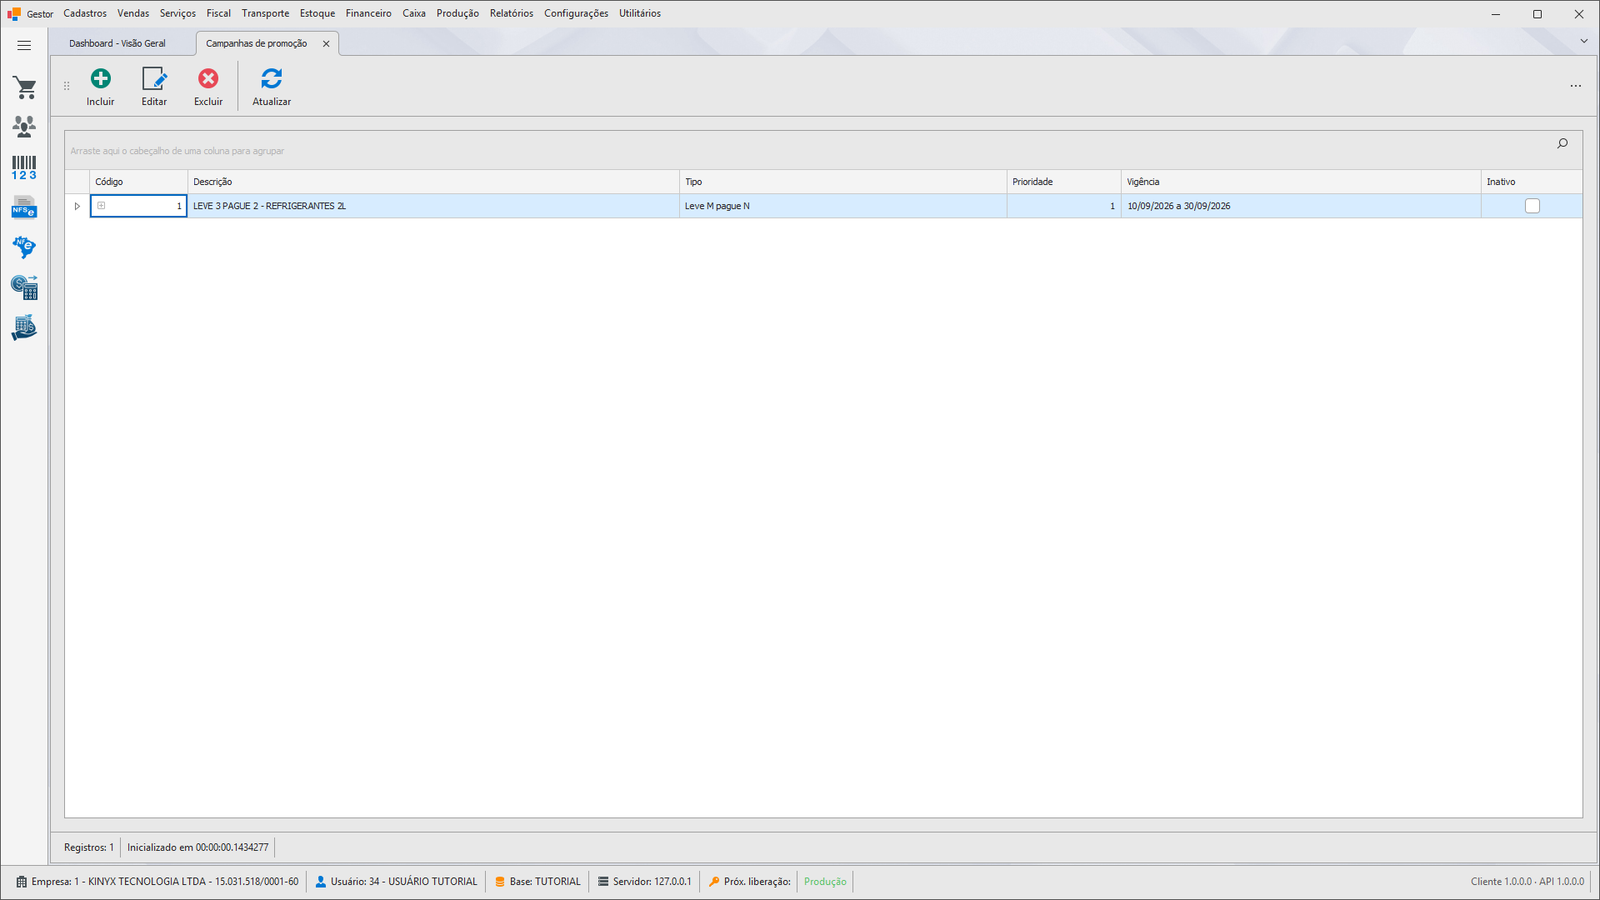Image resolution: width=1600 pixels, height=900 pixels.
Task: Open the financial calculator sidebar icon
Action: (x=24, y=288)
